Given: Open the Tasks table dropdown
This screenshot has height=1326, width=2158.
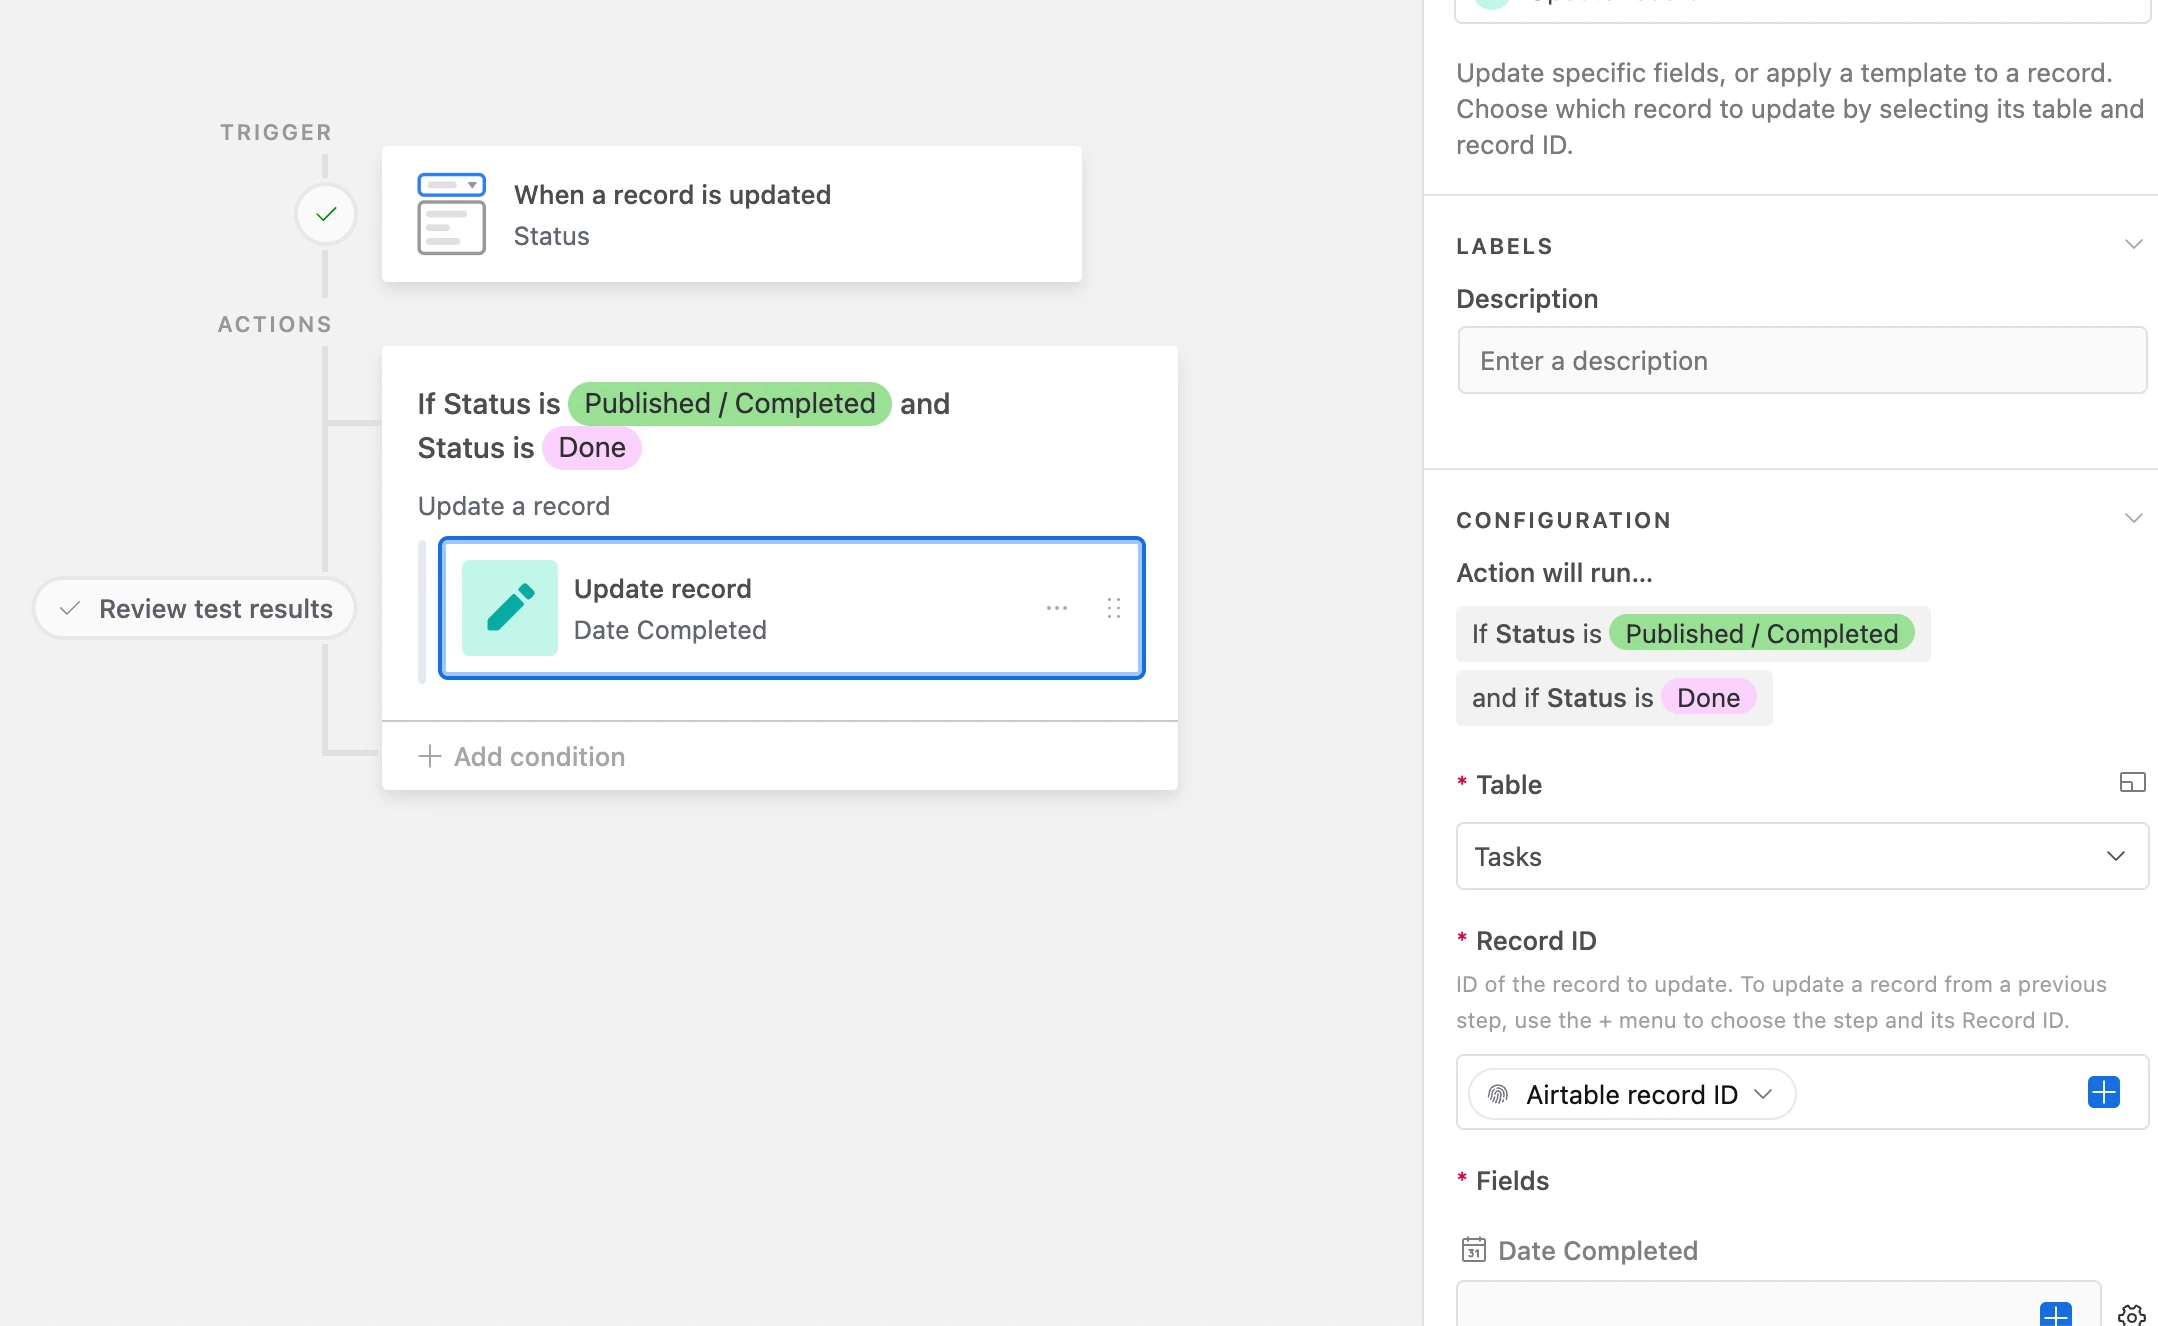Looking at the screenshot, I should coord(1802,856).
